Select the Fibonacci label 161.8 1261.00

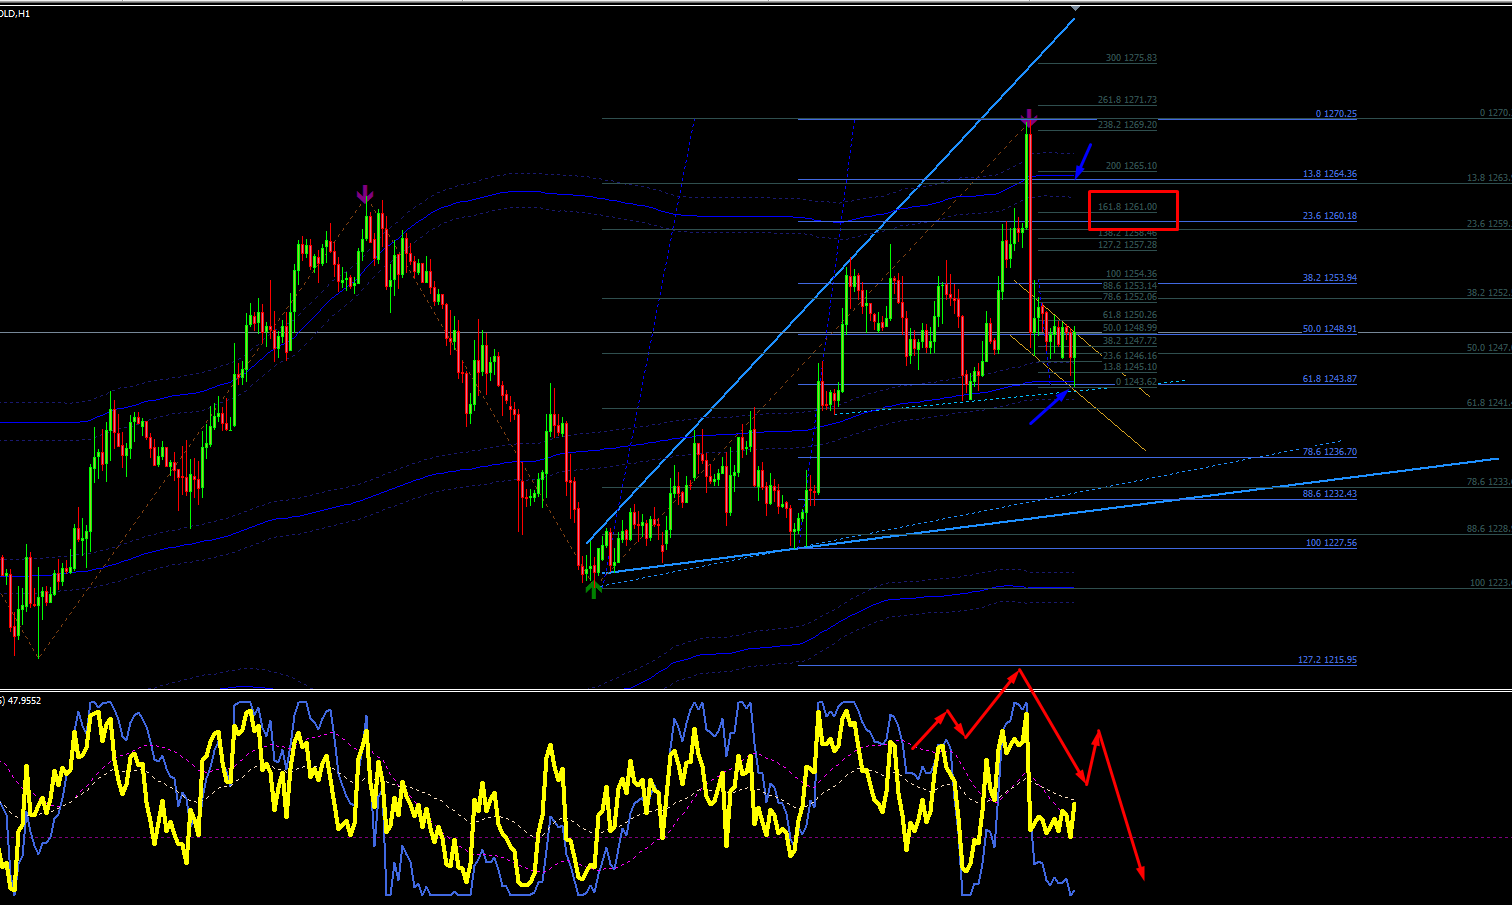1127,207
